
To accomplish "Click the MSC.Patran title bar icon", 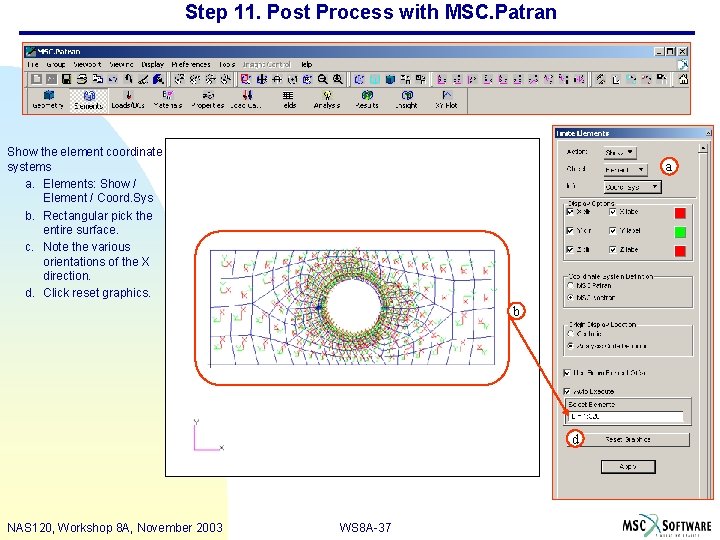I will tap(31, 51).
